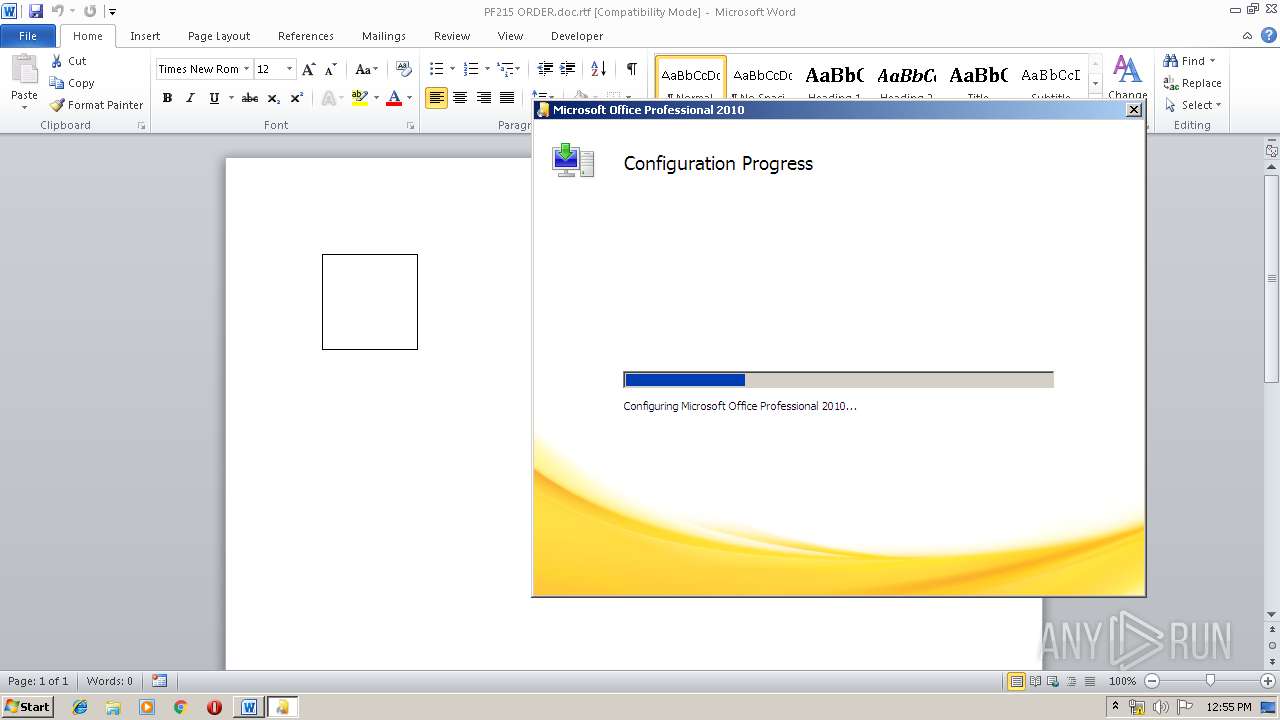Clear formatting with eraser icon
The height and width of the screenshot is (720, 1280).
404,69
